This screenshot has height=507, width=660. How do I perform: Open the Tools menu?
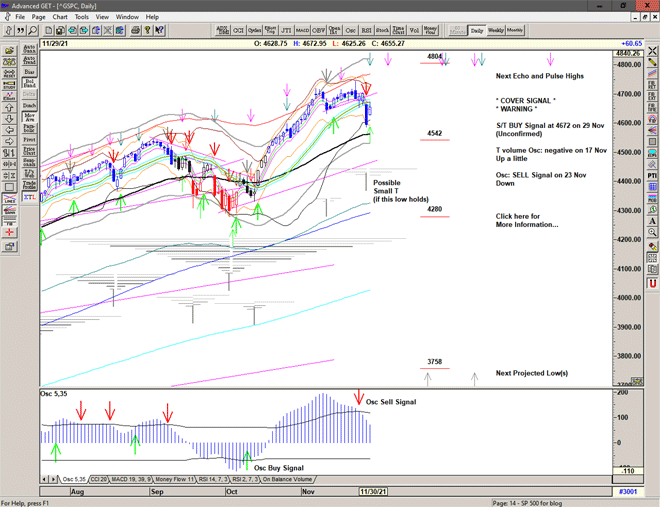coord(82,17)
